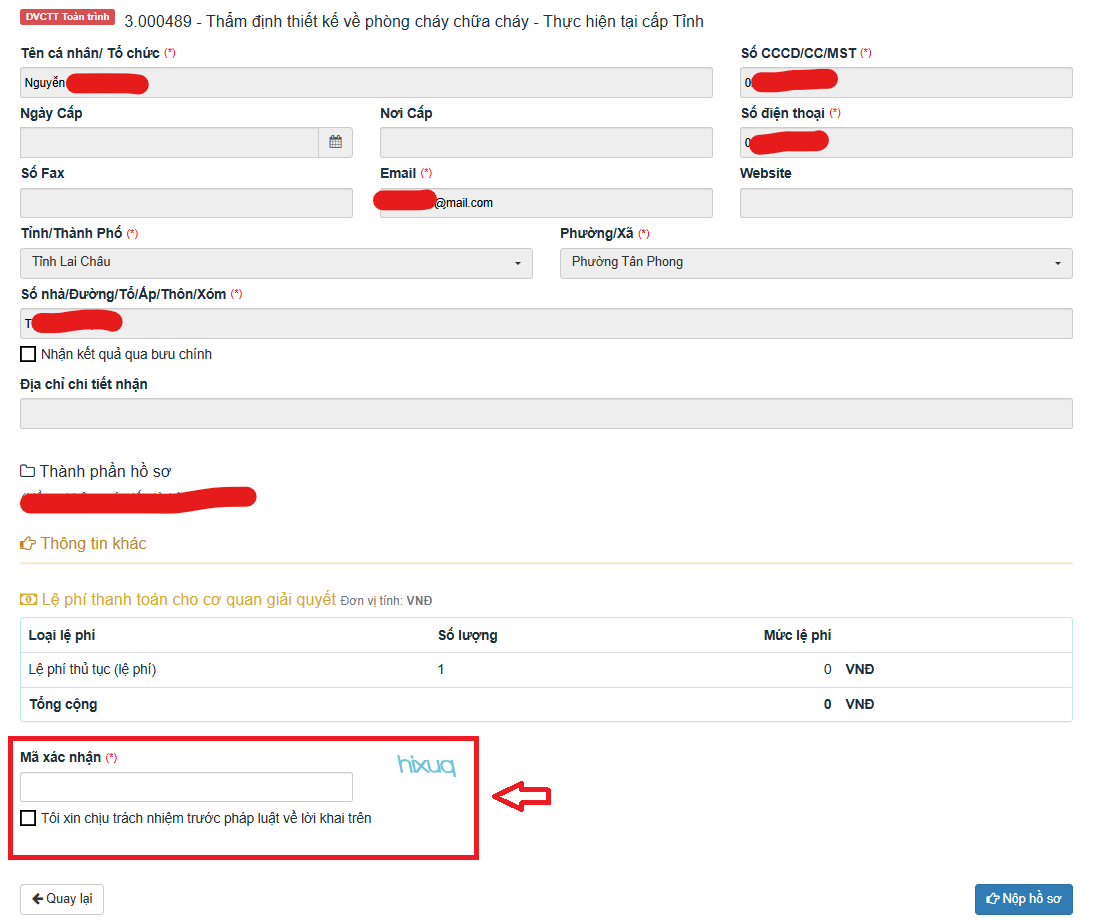Click the Website input field
The width and height of the screenshot is (1095, 922).
click(x=906, y=203)
